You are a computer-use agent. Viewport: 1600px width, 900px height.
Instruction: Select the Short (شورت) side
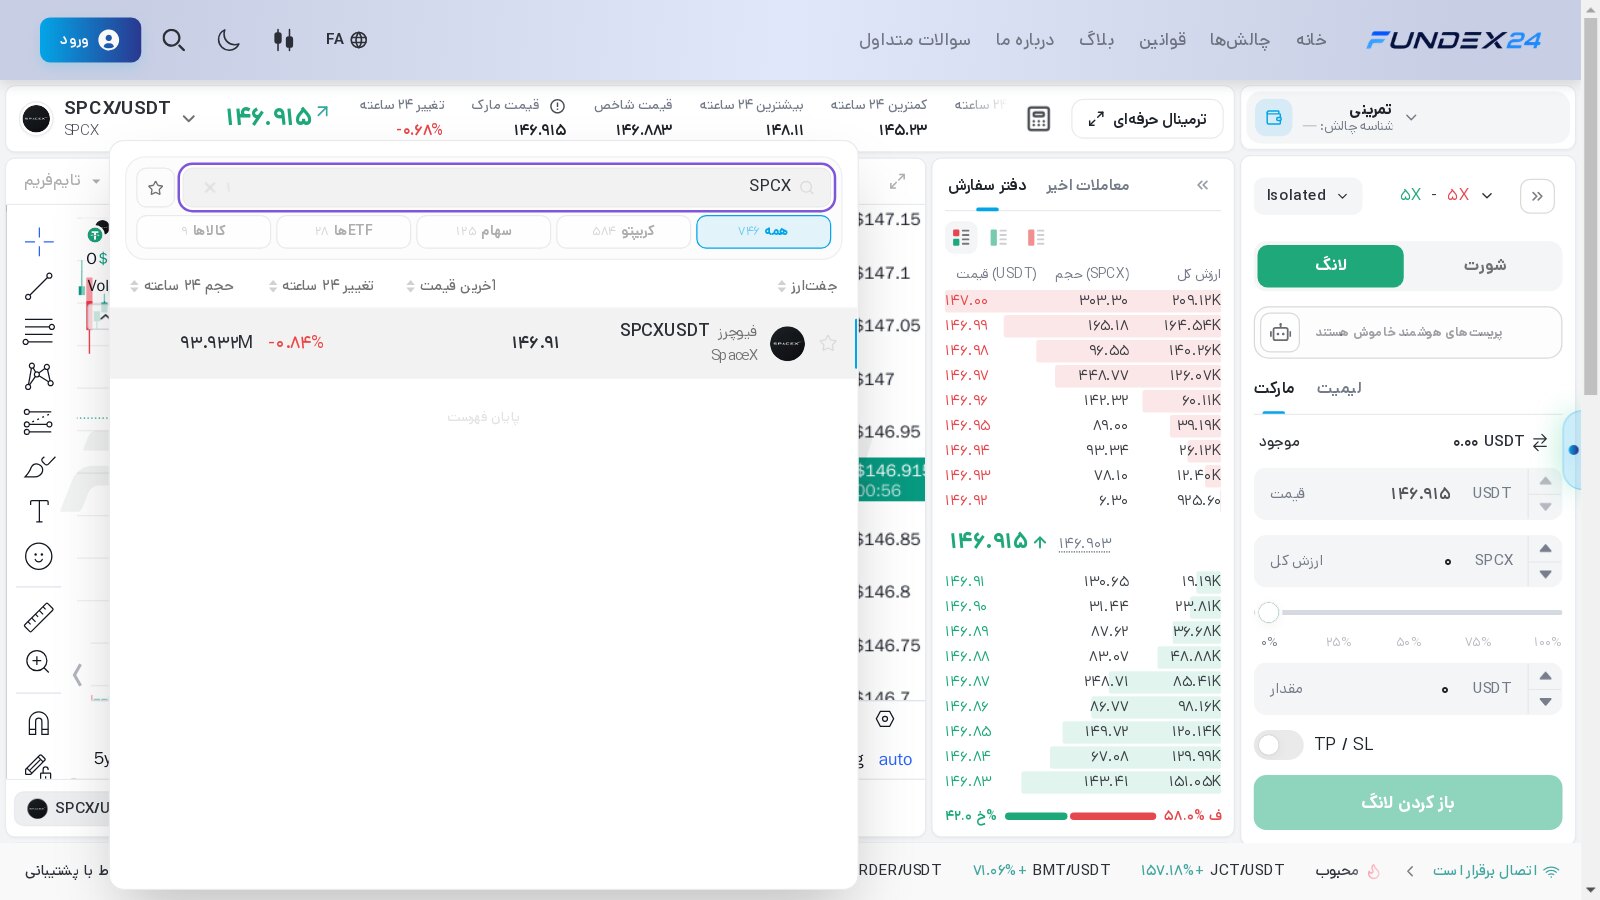click(1484, 266)
